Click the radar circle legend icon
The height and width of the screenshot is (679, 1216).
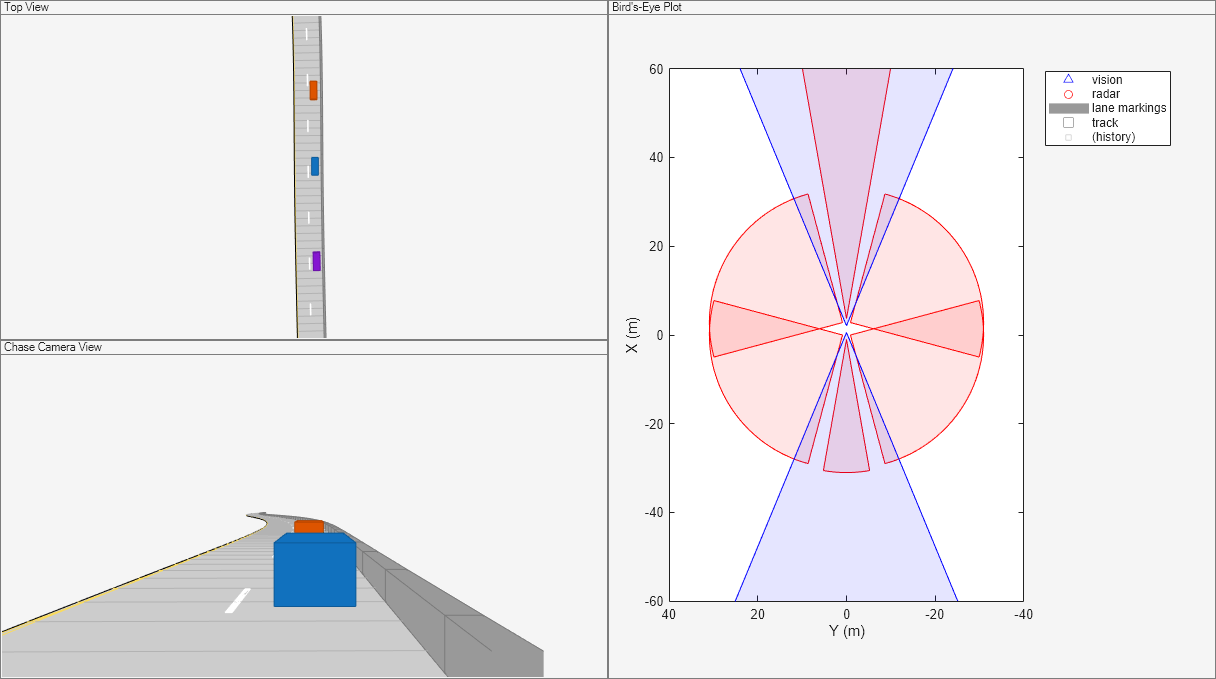(x=1068, y=94)
